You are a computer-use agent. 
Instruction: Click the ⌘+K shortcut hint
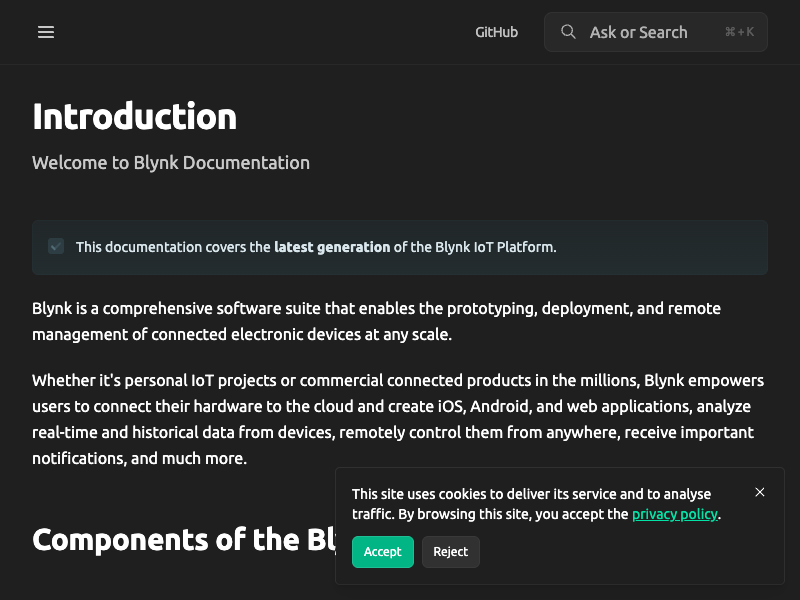tap(739, 32)
